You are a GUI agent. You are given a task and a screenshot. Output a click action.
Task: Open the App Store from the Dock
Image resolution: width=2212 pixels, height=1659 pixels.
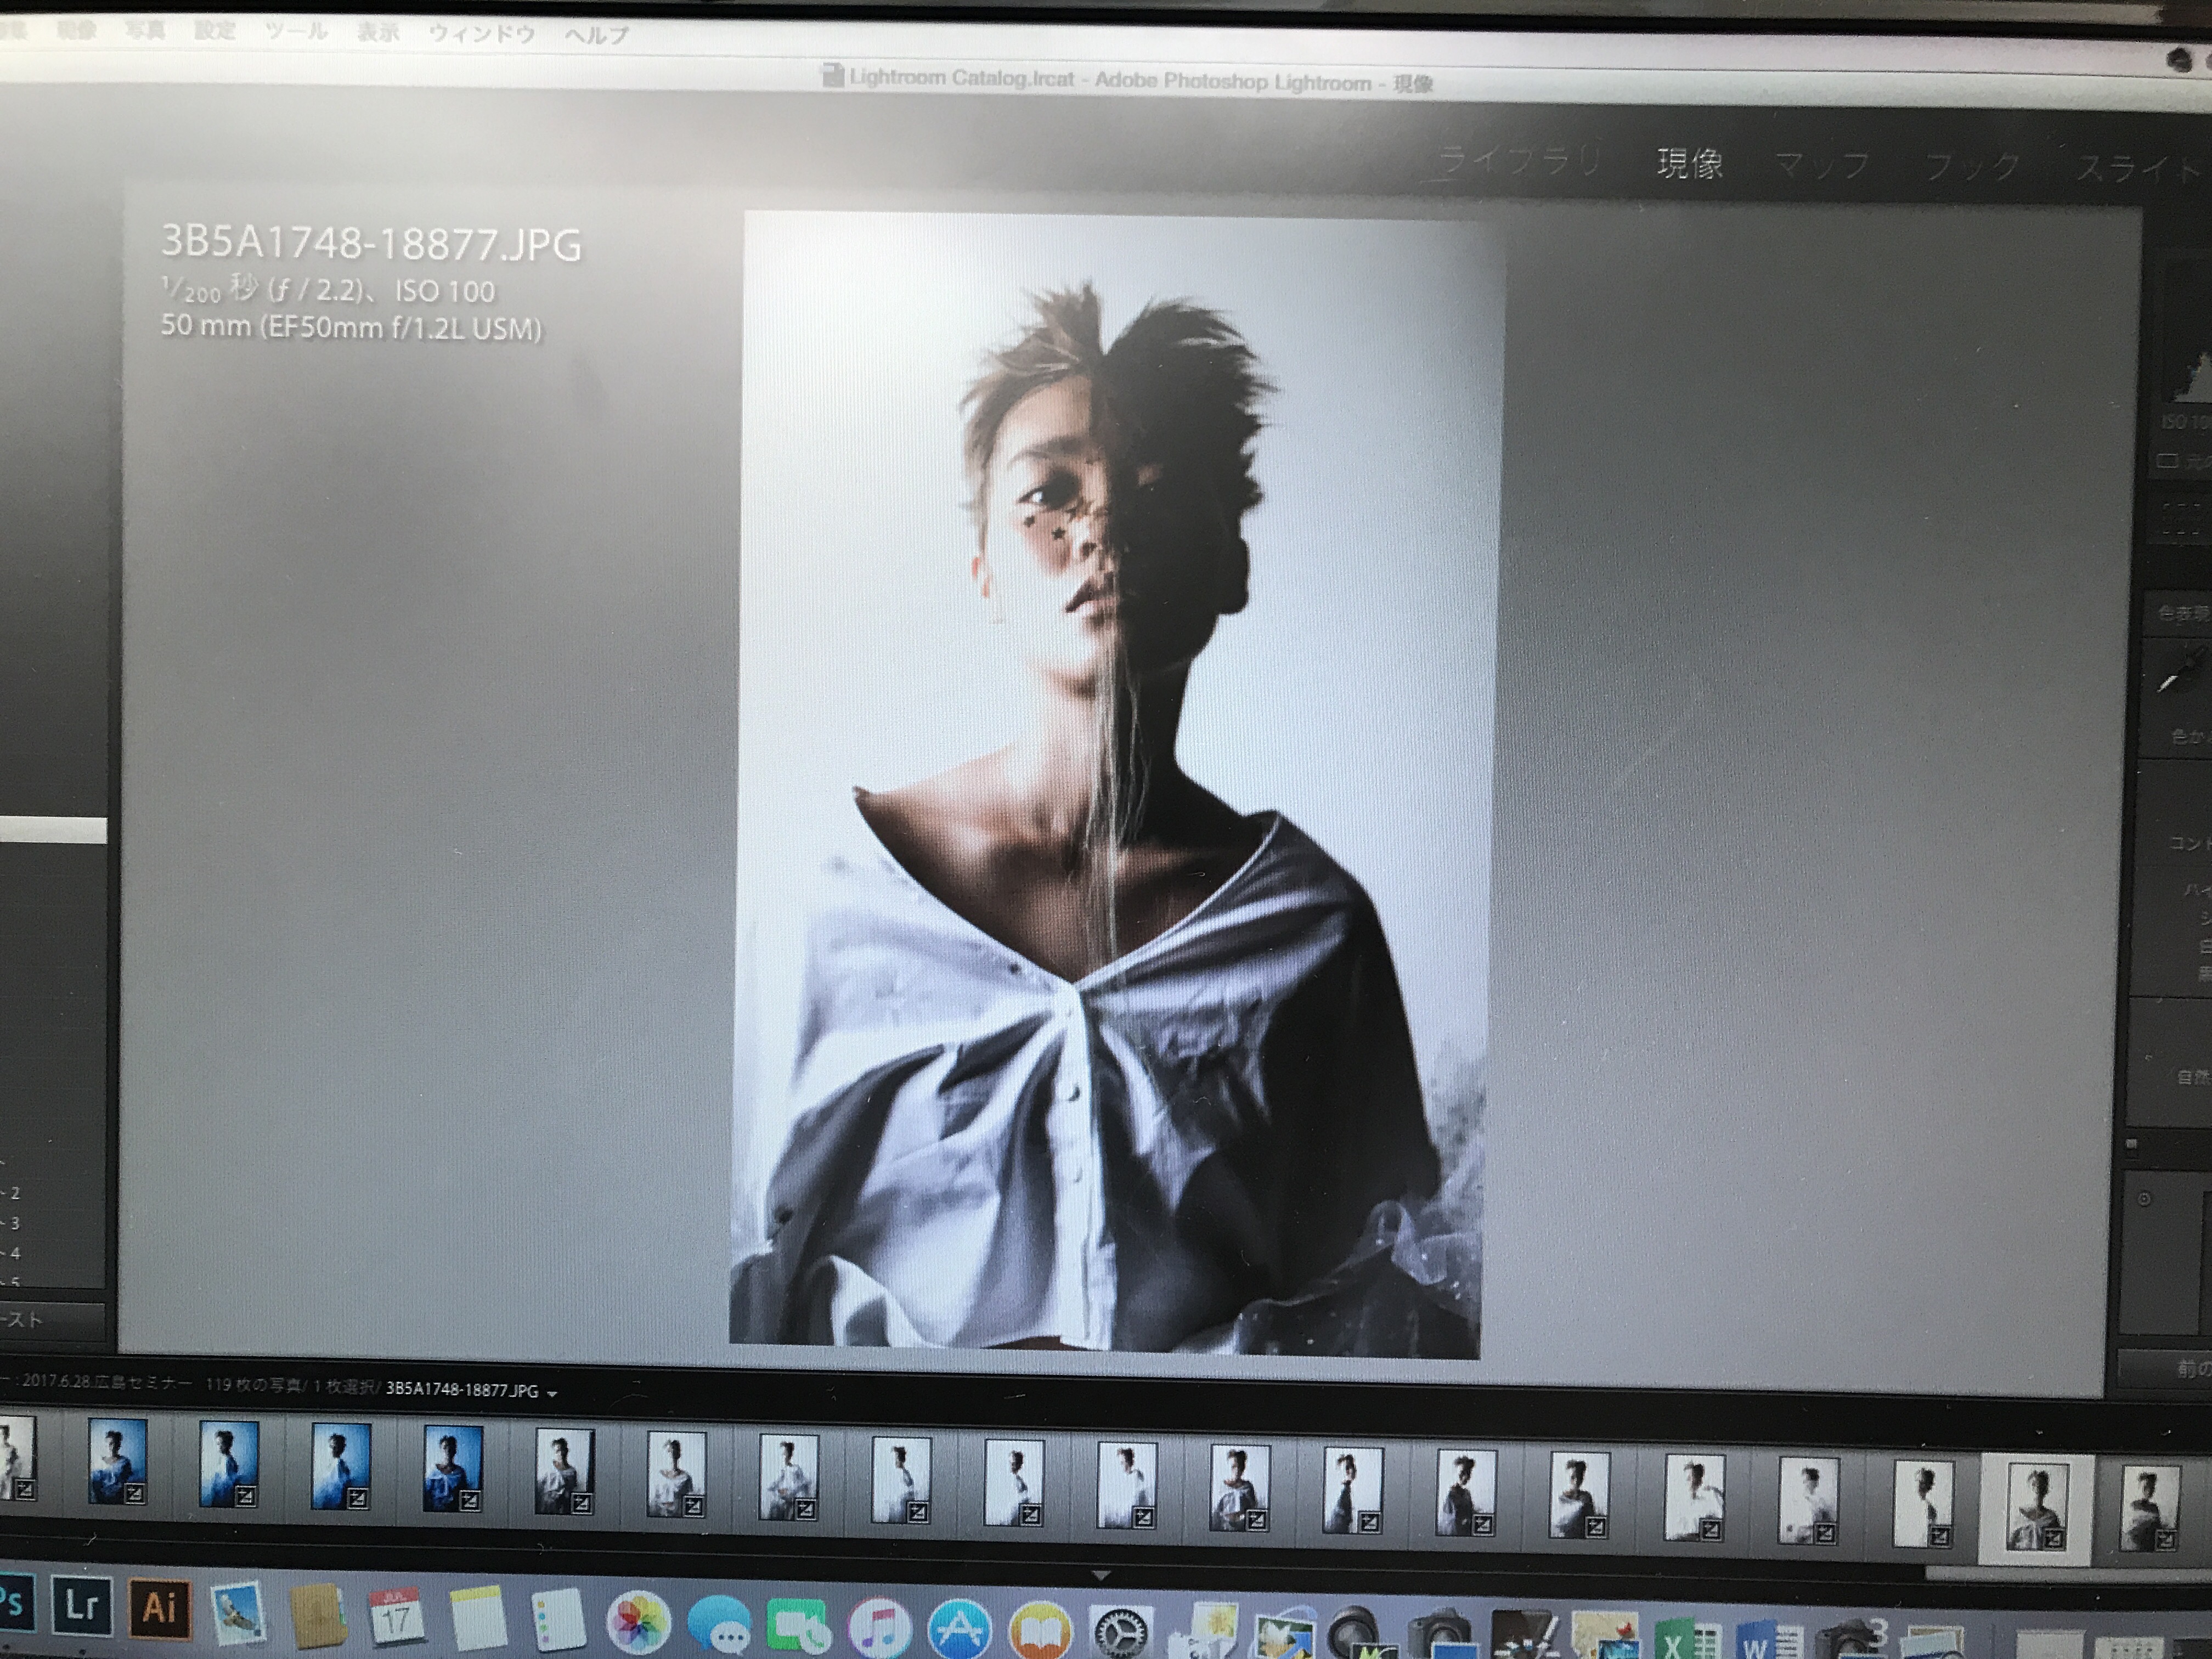point(959,1630)
